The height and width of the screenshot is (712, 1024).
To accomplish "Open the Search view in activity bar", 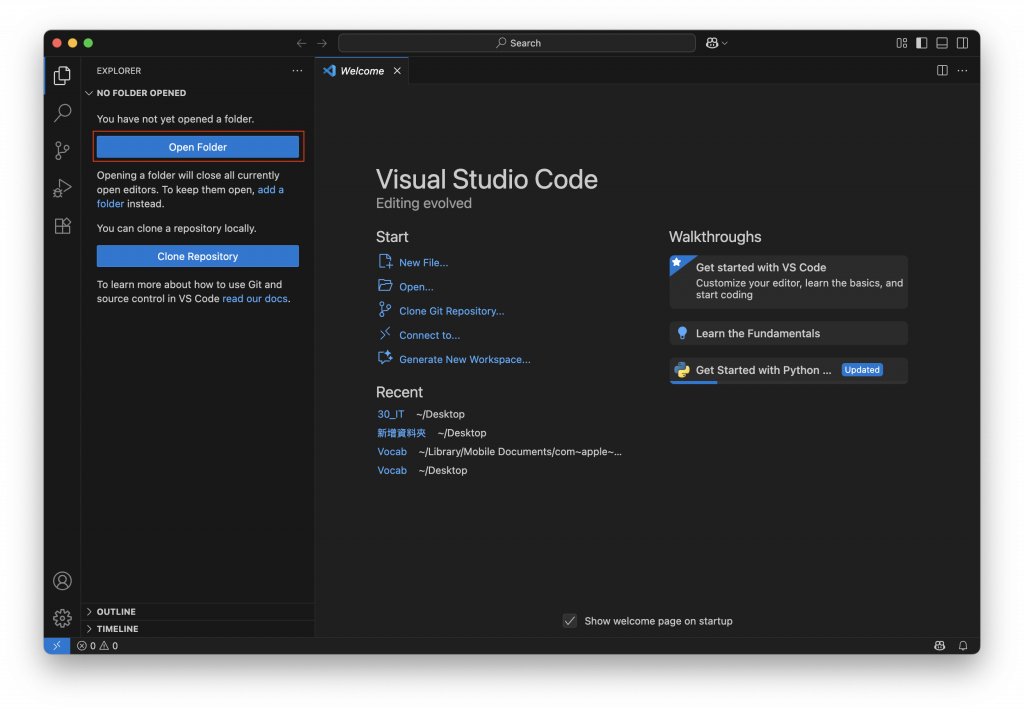I will 62,113.
